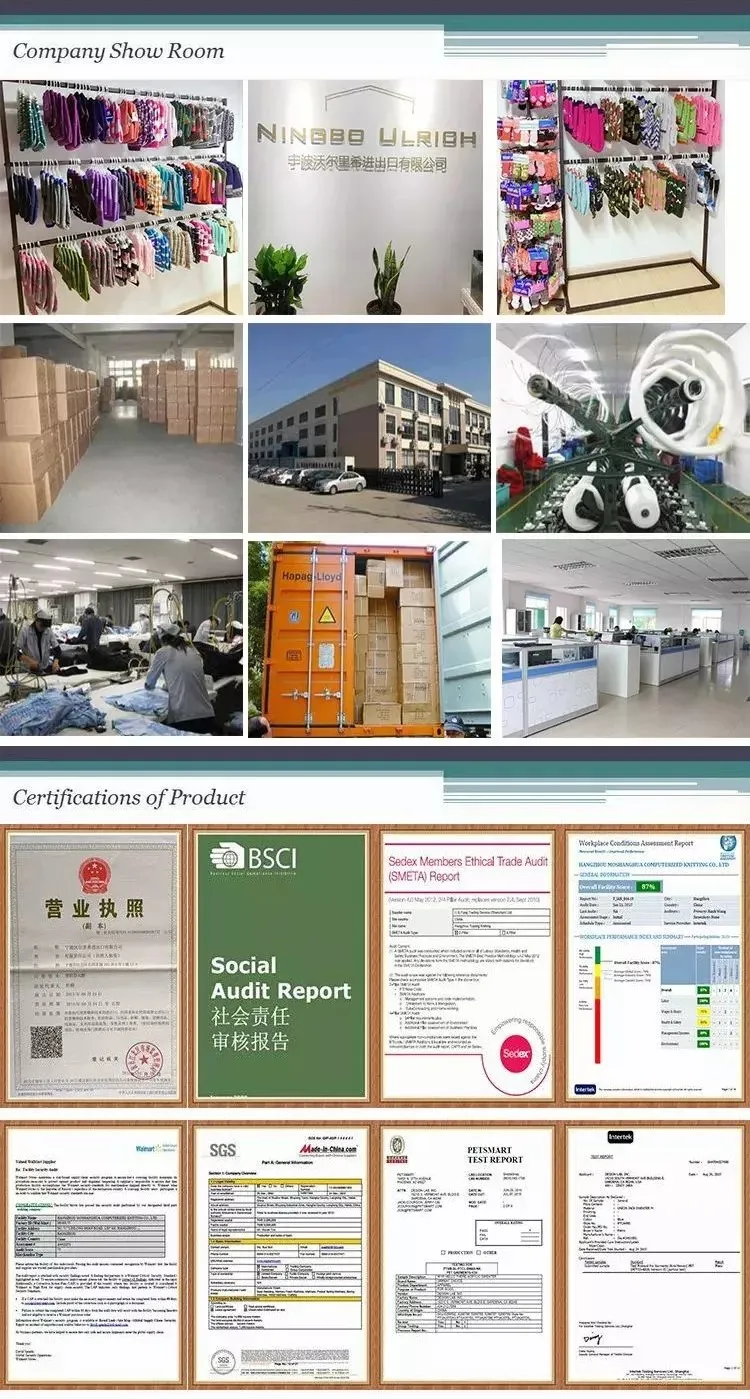The height and width of the screenshot is (1399, 750).
Task: Click the 'Company Show Room' heading
Action: pos(118,51)
